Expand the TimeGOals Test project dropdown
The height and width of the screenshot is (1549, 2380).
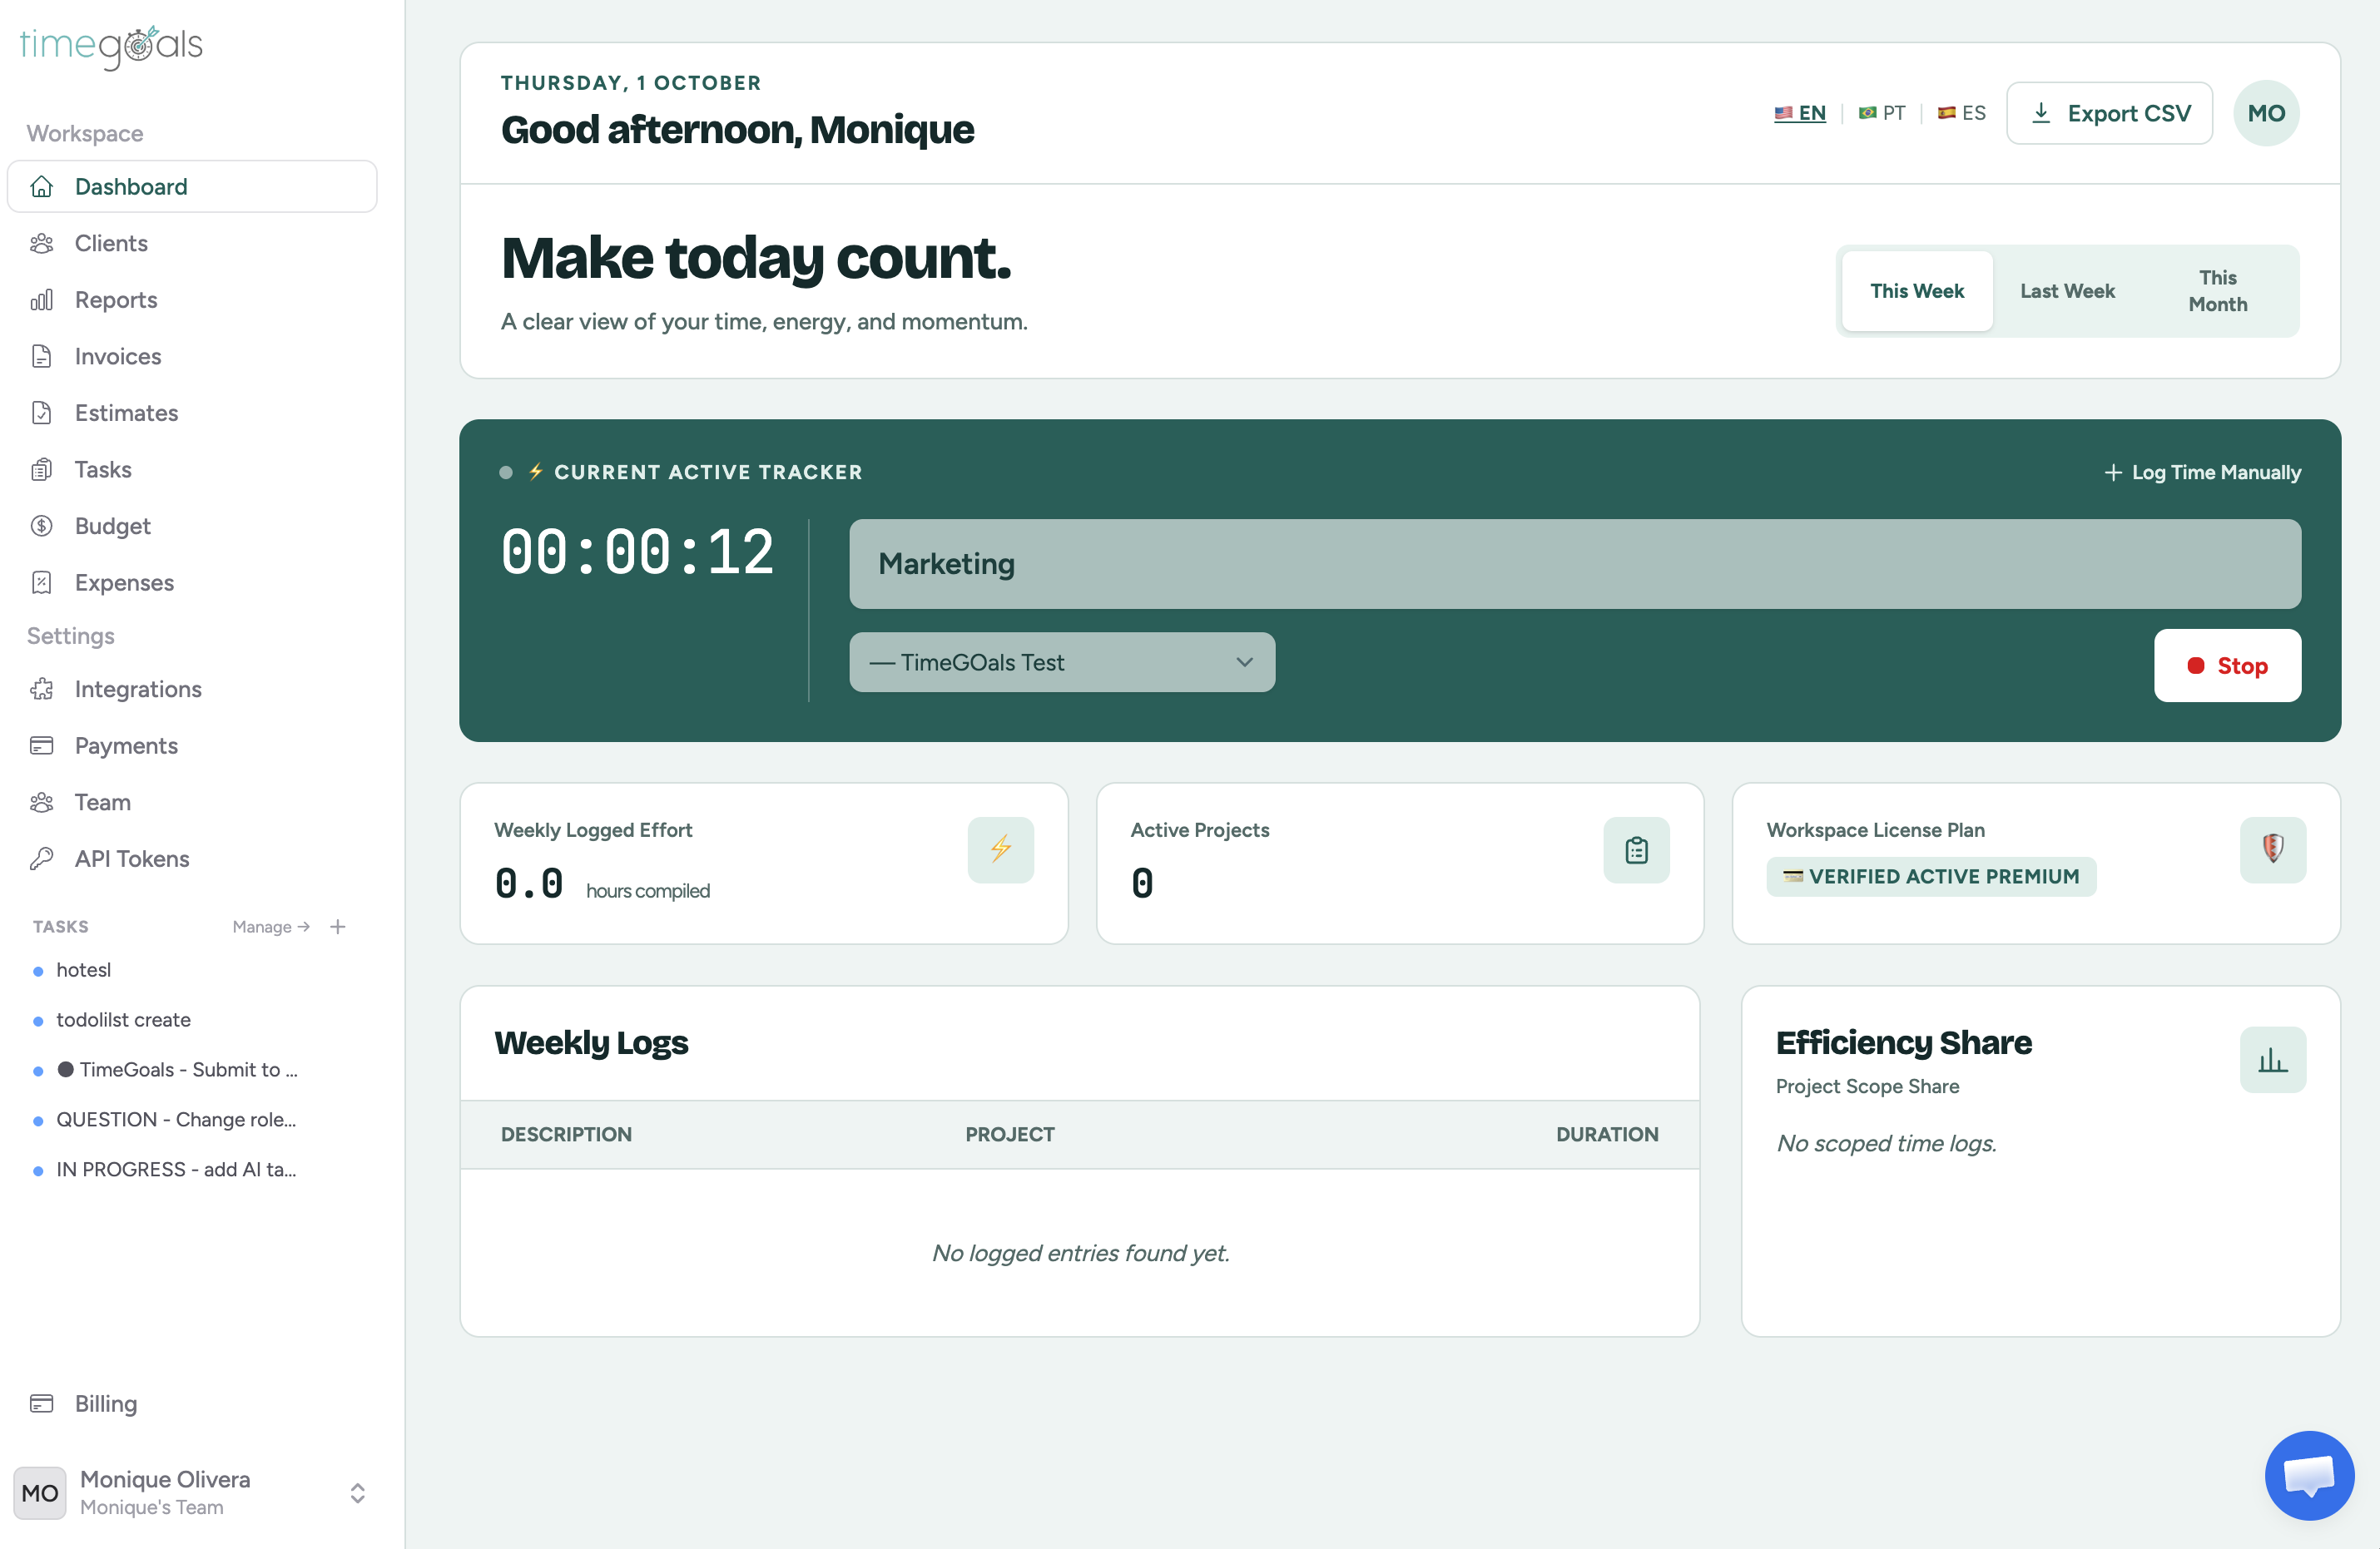tap(1062, 662)
